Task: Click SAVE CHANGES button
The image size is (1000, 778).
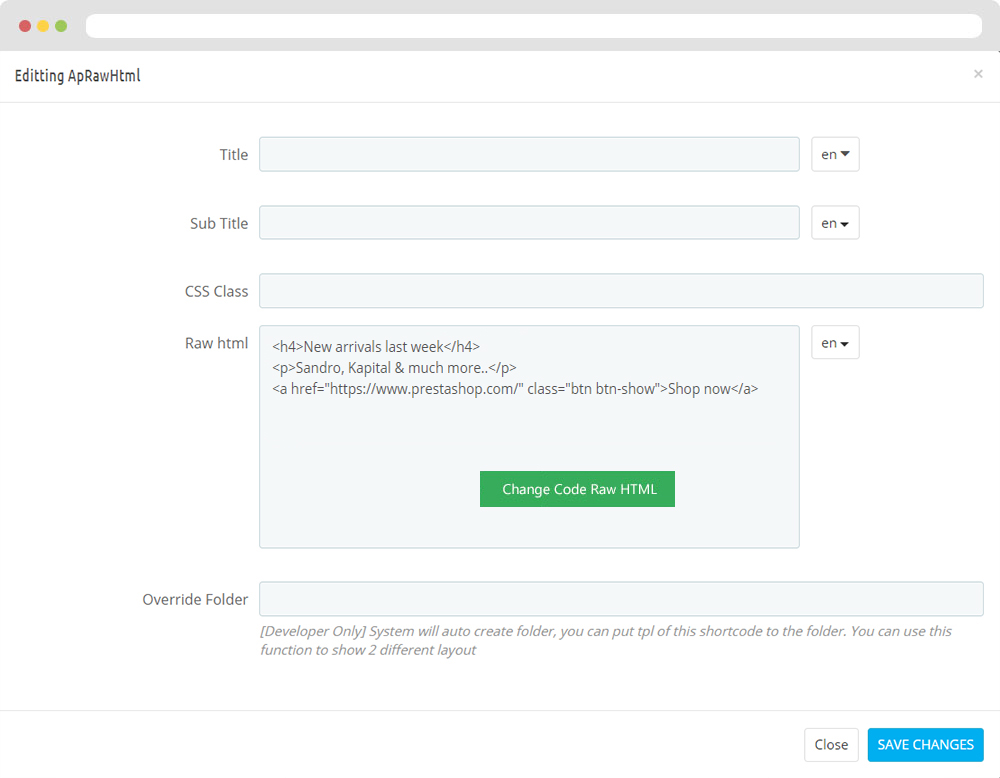Action: click(x=925, y=744)
